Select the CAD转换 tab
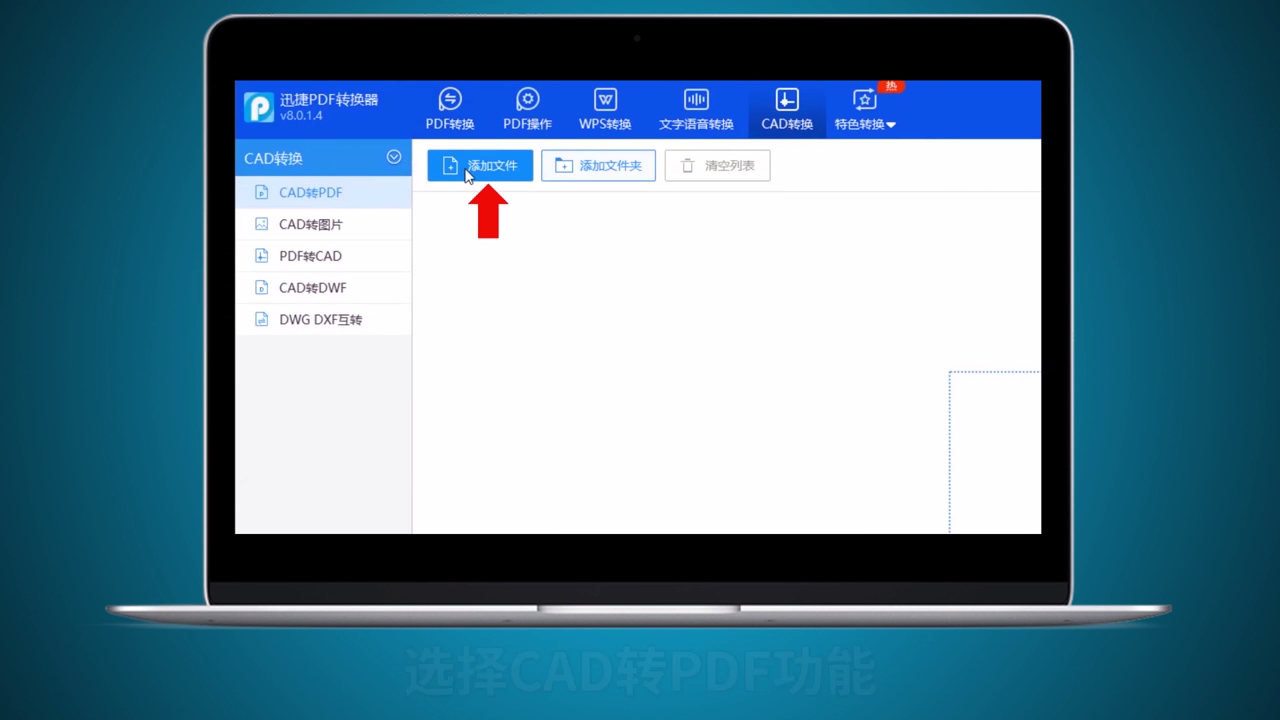Image resolution: width=1280 pixels, height=720 pixels. pyautogui.click(x=787, y=110)
